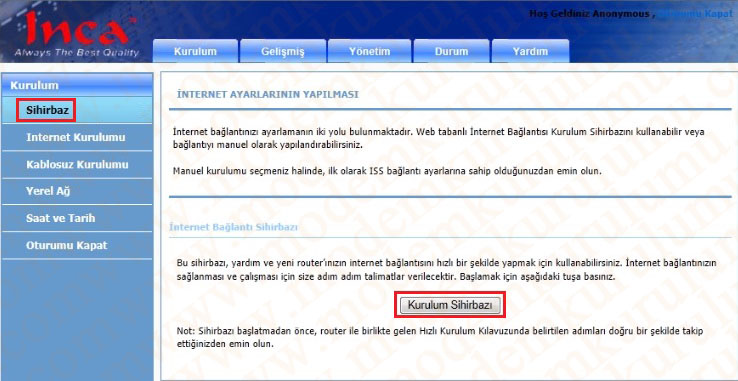738x381 pixels.
Task: Switch to the Gelişmiş tab
Action: 283,51
